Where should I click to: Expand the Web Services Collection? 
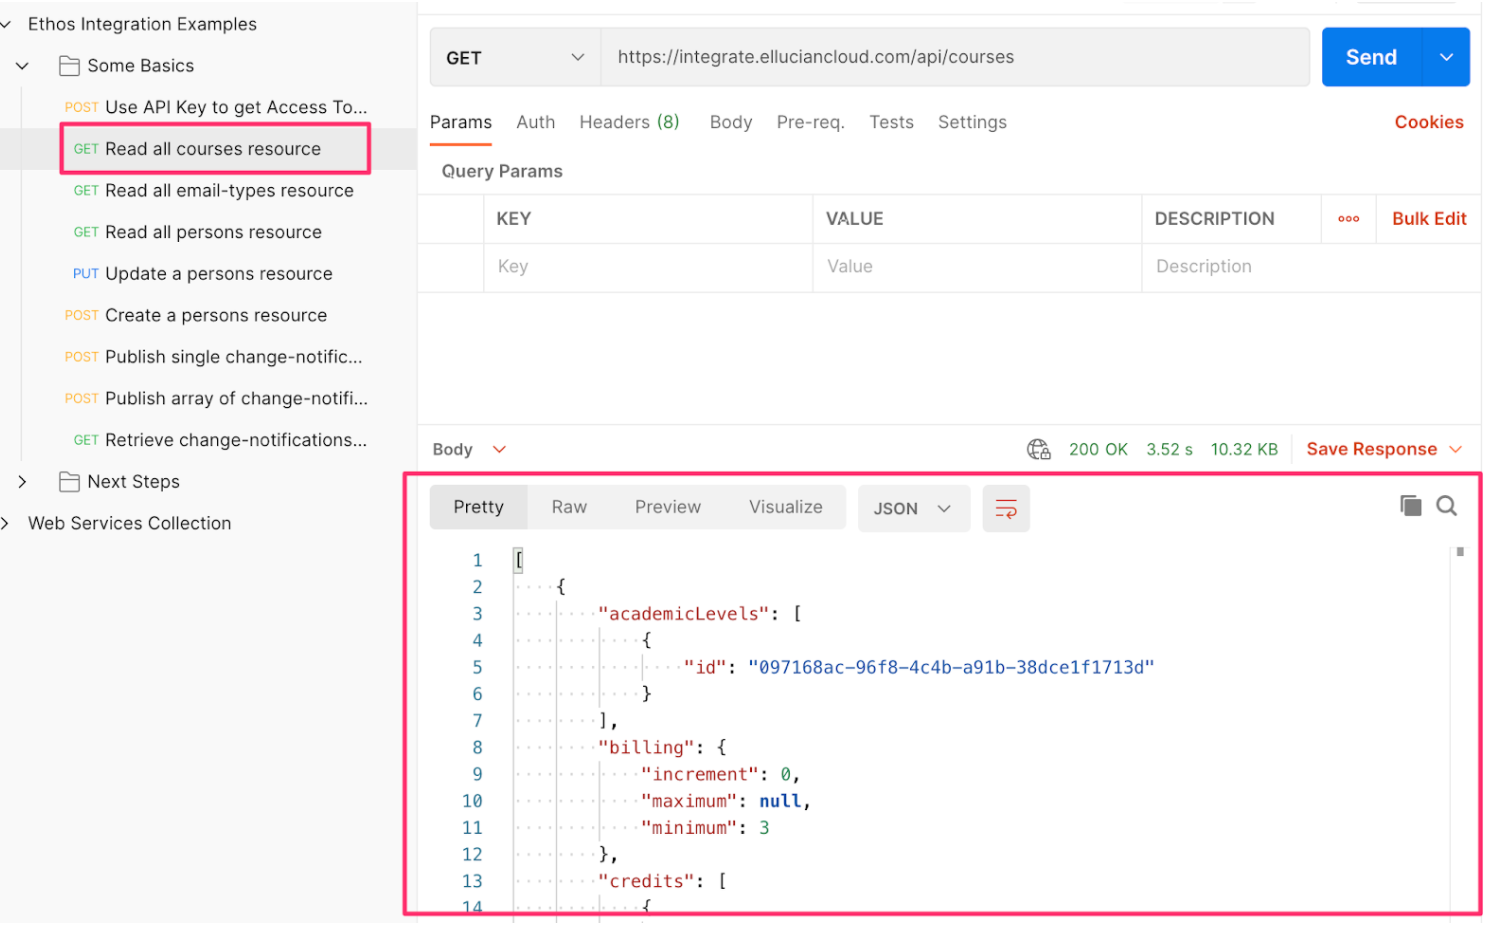click(8, 522)
